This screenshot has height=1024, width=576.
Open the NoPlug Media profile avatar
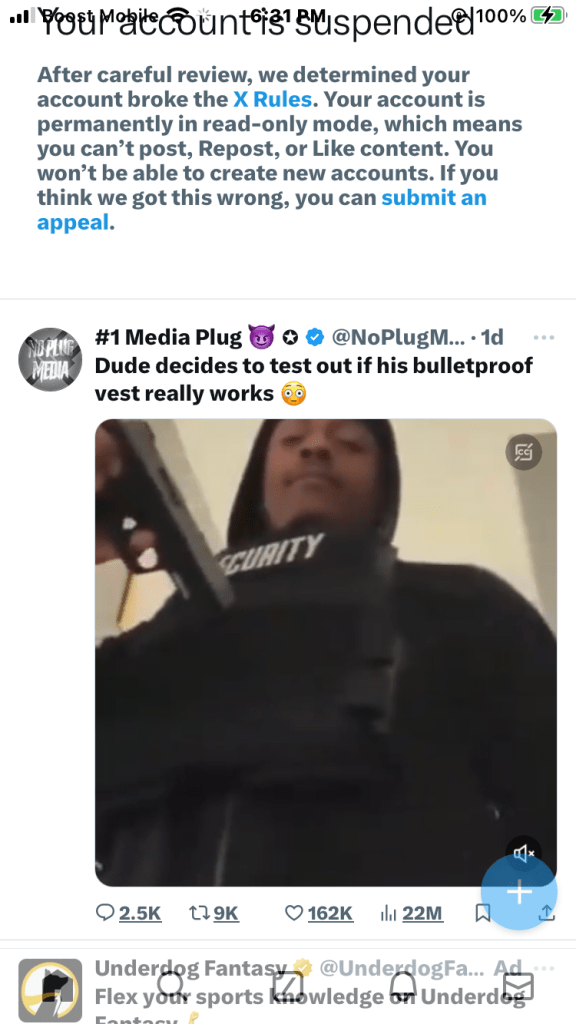pyautogui.click(x=50, y=359)
